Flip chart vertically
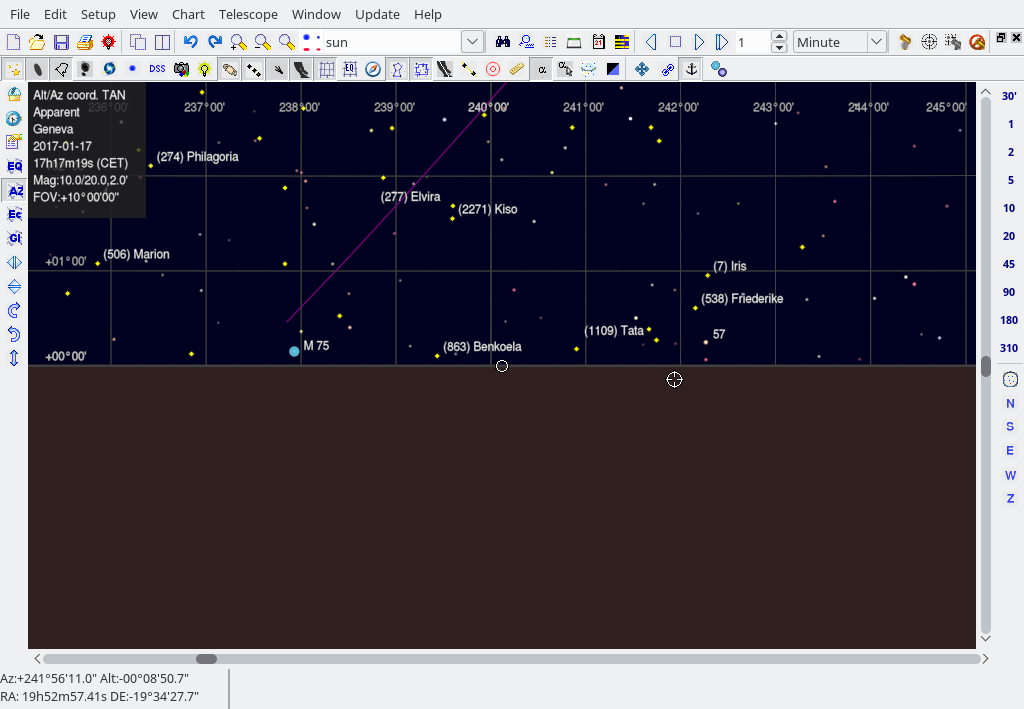 pos(14,287)
